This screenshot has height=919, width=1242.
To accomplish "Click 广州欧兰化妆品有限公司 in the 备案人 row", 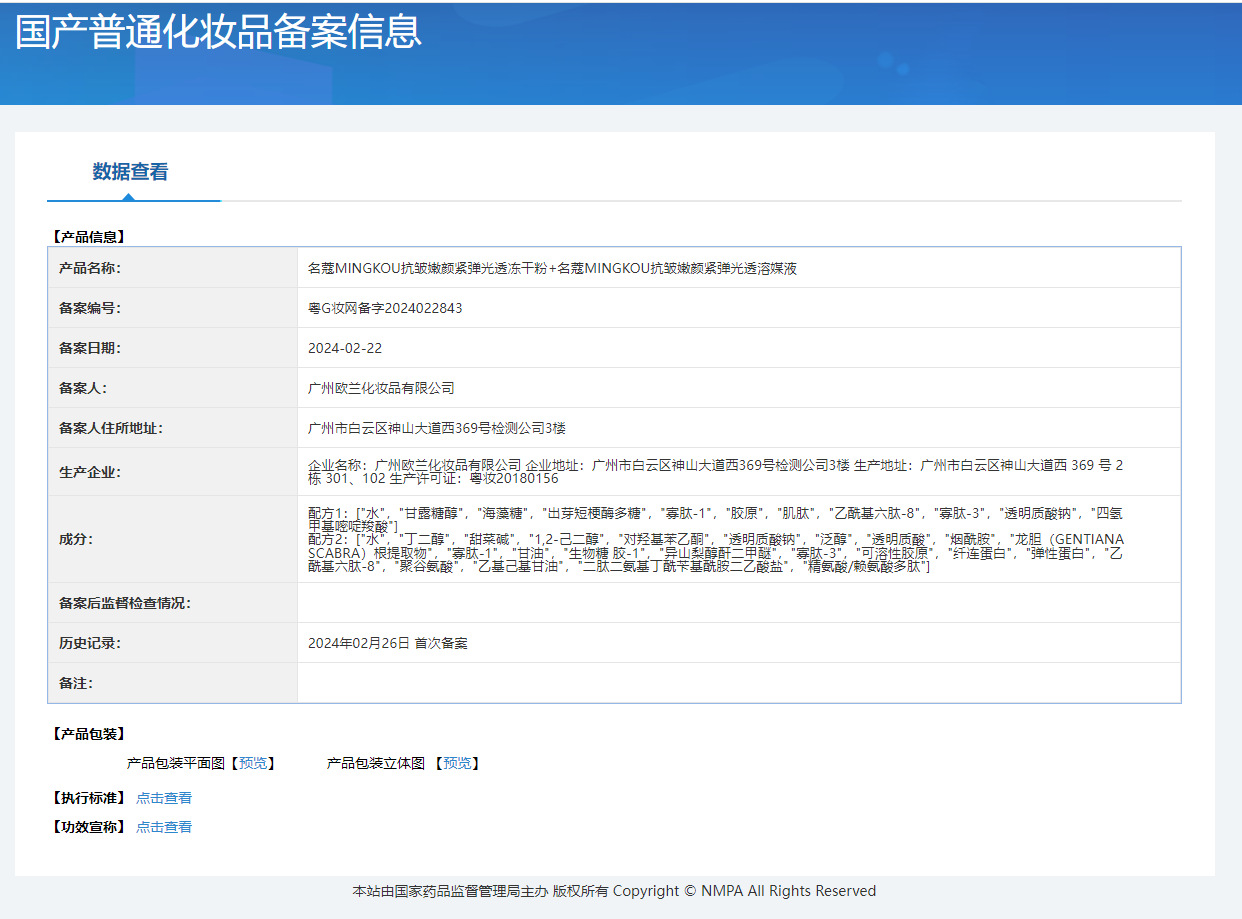I will [381, 388].
